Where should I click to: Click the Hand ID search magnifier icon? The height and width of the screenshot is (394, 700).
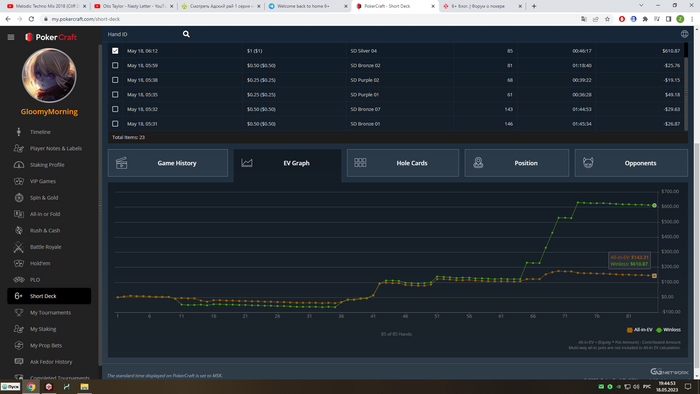click(x=186, y=34)
